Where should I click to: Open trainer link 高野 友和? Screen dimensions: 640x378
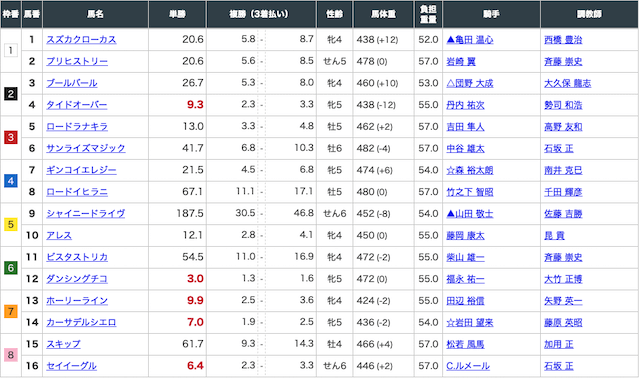[563, 127]
